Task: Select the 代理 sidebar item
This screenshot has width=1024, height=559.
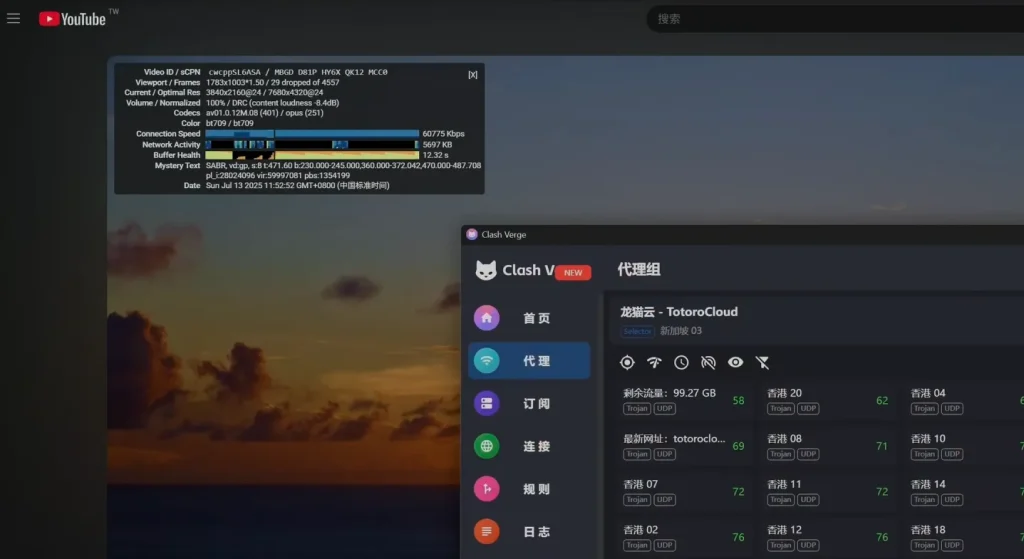Action: coord(529,360)
